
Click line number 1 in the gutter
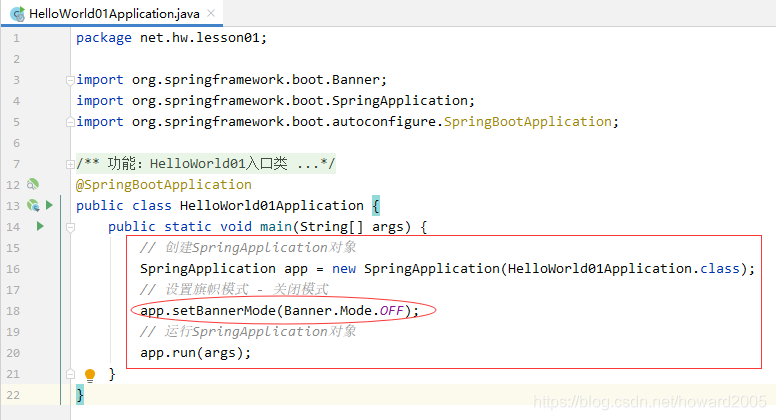(x=16, y=38)
